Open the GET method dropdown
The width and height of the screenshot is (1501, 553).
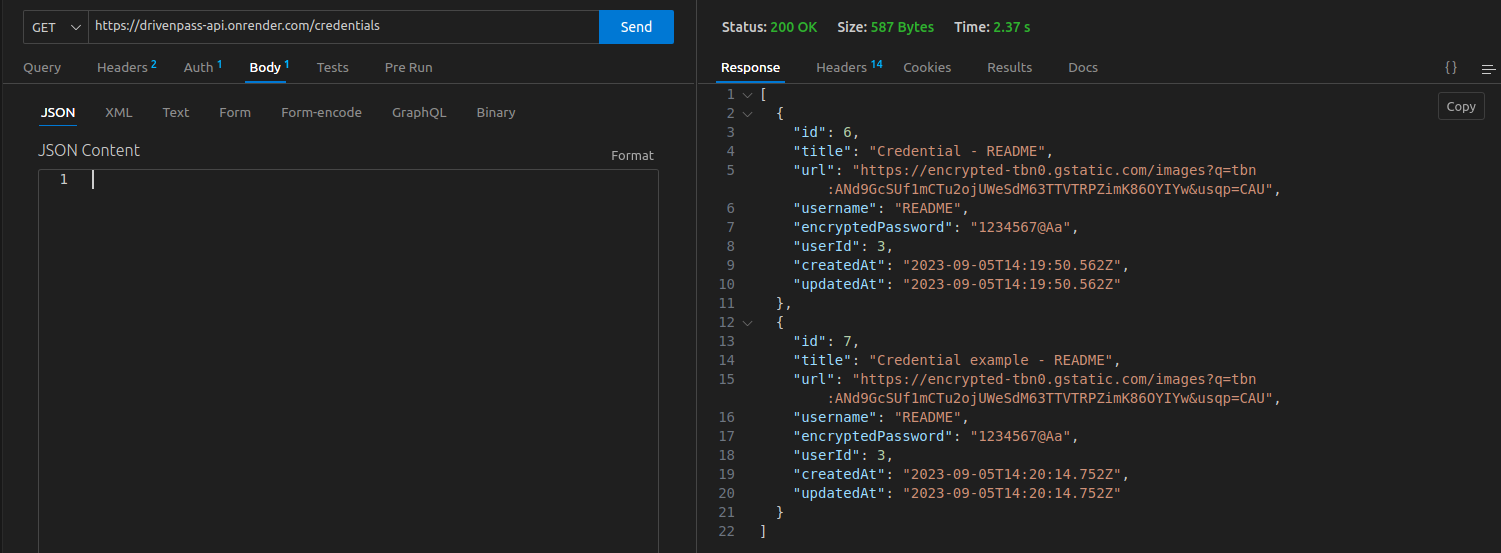pyautogui.click(x=56, y=27)
